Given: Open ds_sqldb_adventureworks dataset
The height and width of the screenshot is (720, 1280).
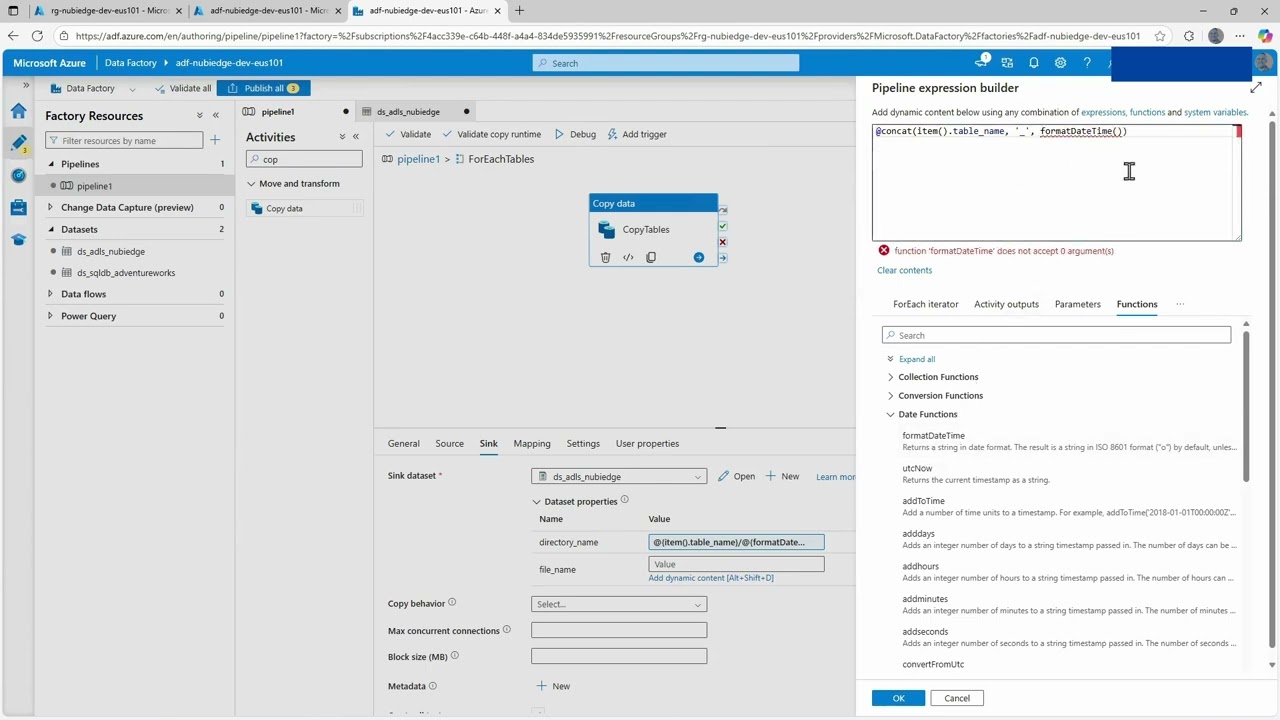Looking at the screenshot, I should point(126,273).
